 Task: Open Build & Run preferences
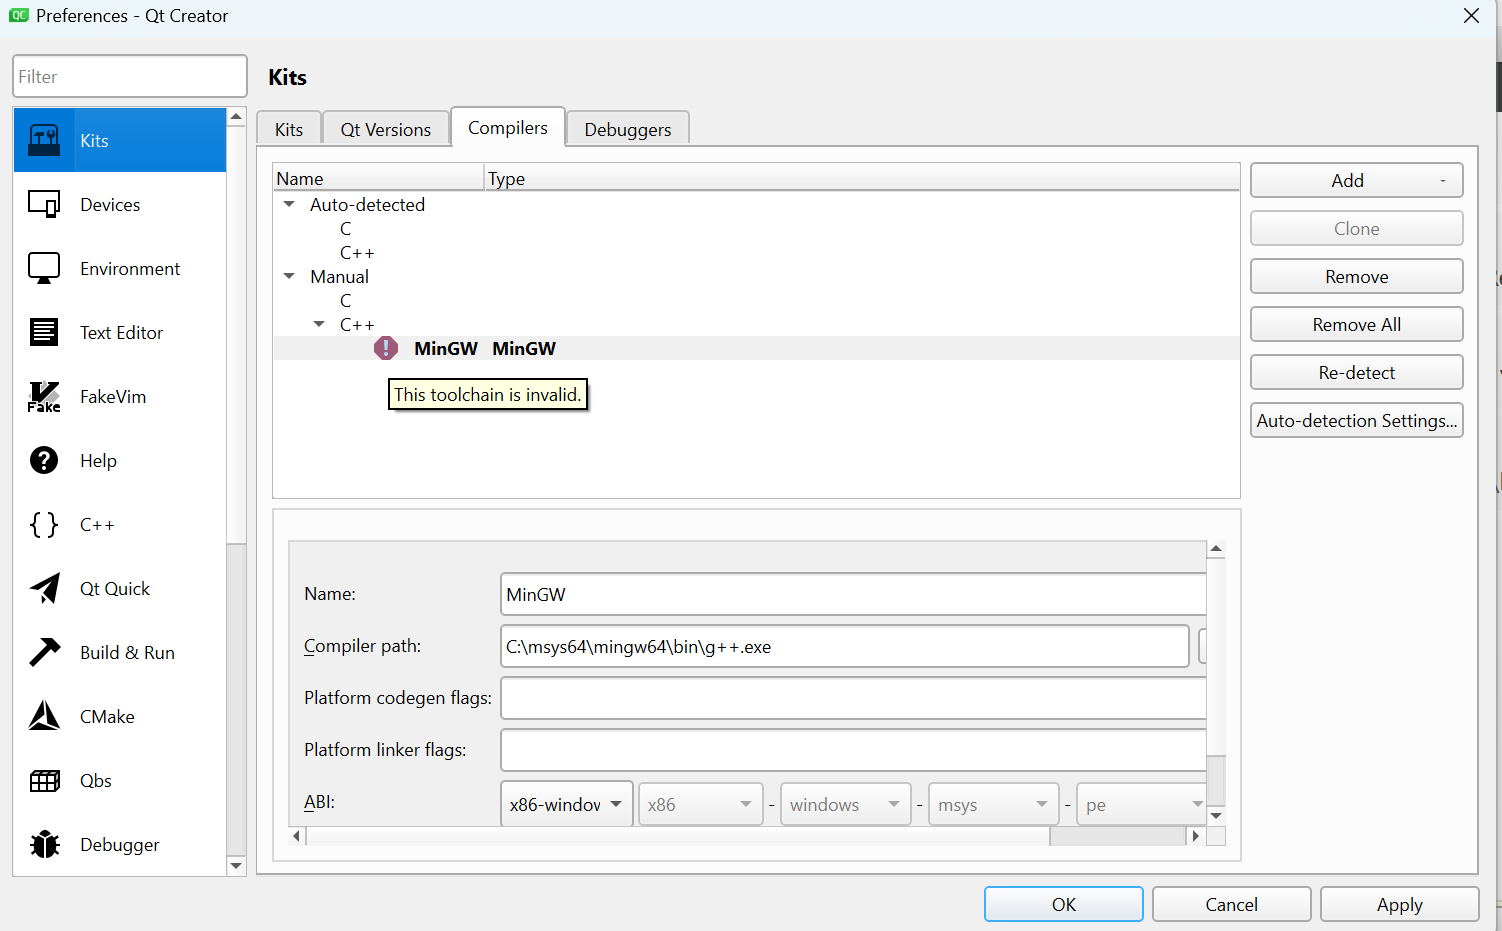tap(120, 652)
